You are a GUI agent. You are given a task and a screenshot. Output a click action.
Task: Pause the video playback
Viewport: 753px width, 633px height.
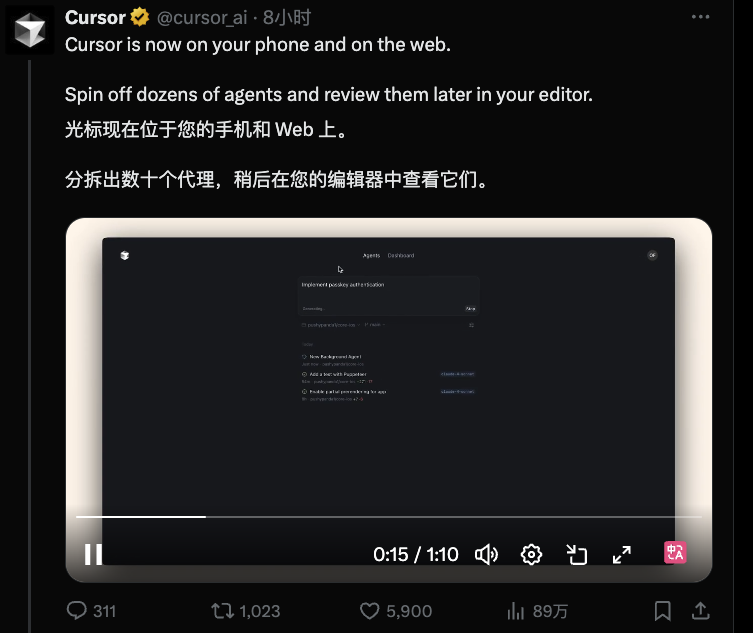[x=93, y=554]
